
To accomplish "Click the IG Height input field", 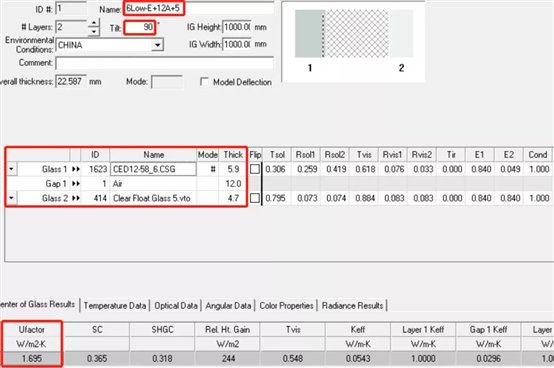I will pyautogui.click(x=237, y=27).
